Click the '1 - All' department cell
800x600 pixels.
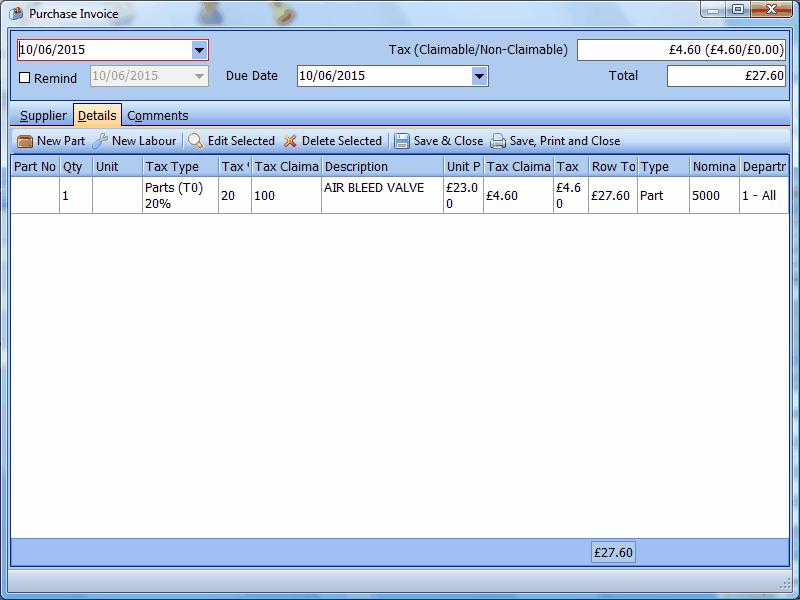pyautogui.click(x=764, y=195)
